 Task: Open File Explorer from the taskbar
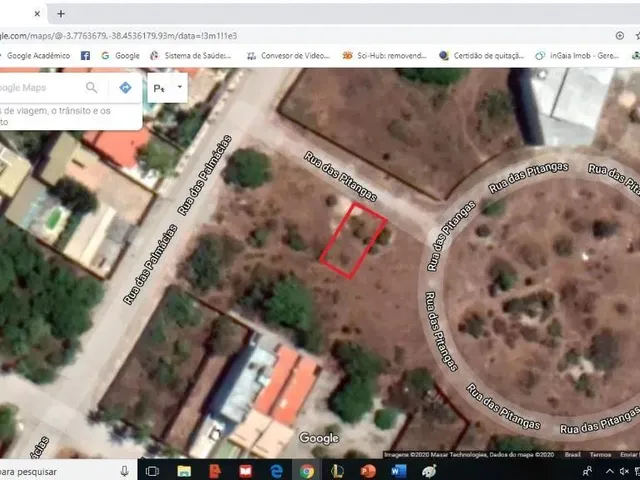(184, 471)
